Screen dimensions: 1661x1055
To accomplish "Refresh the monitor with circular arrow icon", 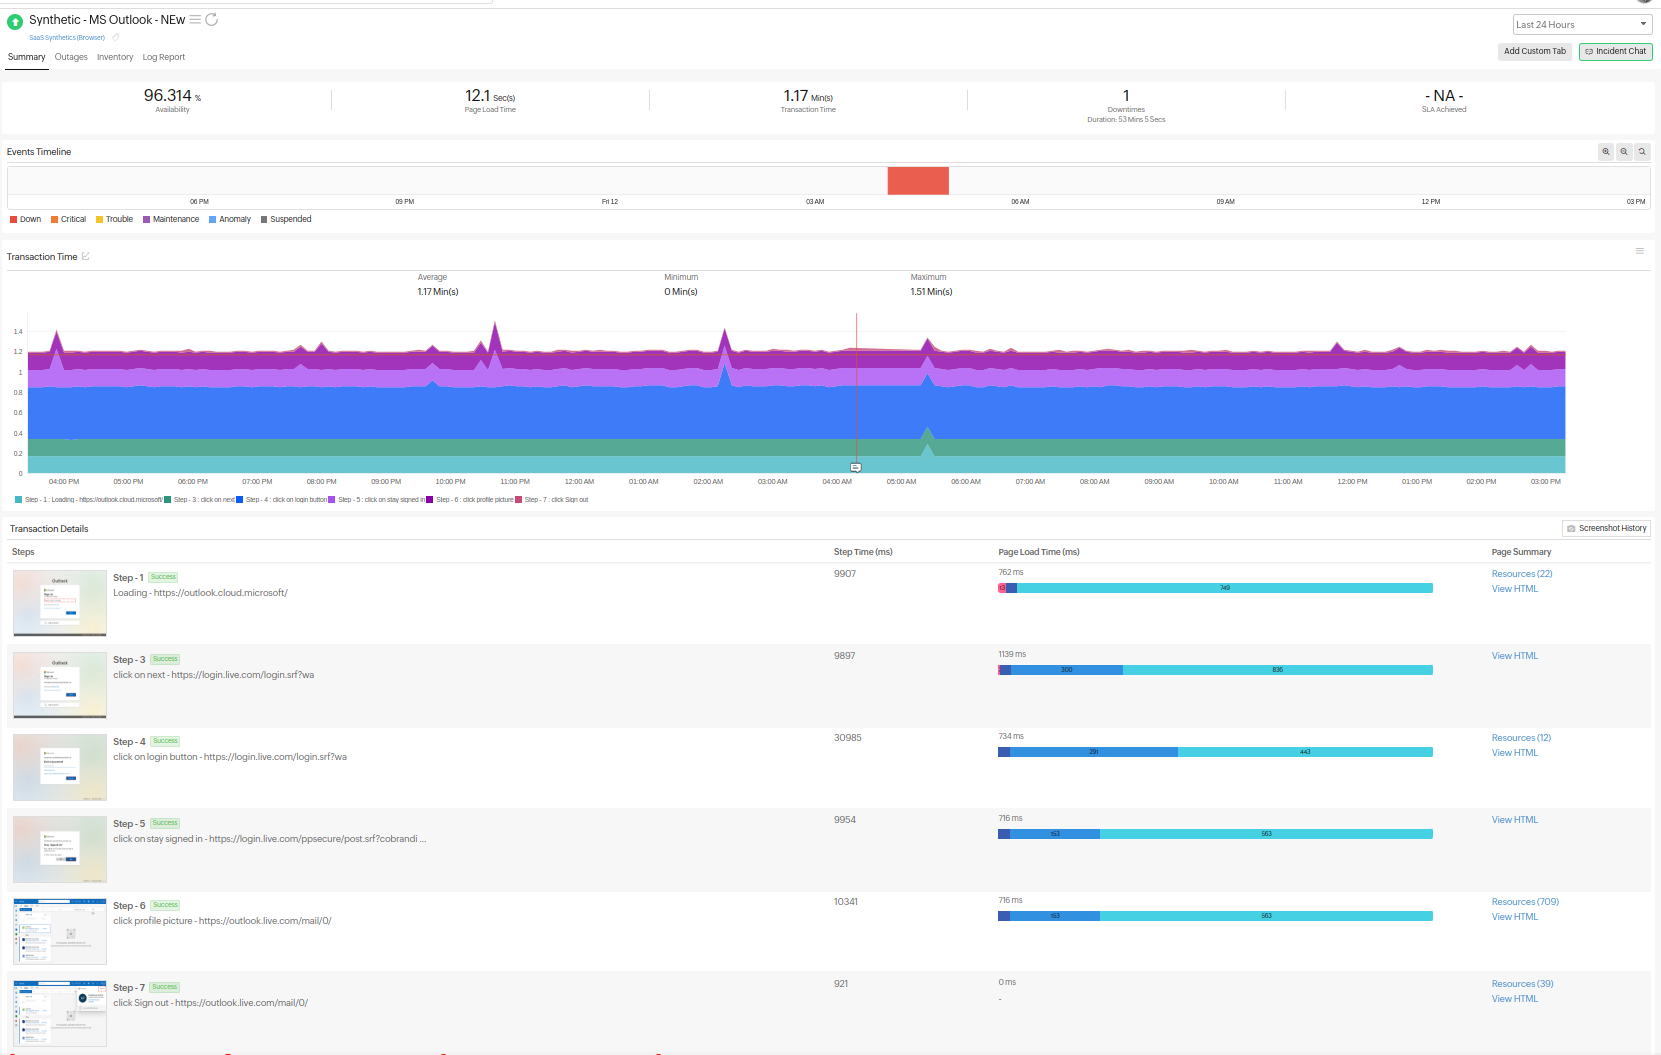I will pyautogui.click(x=212, y=20).
